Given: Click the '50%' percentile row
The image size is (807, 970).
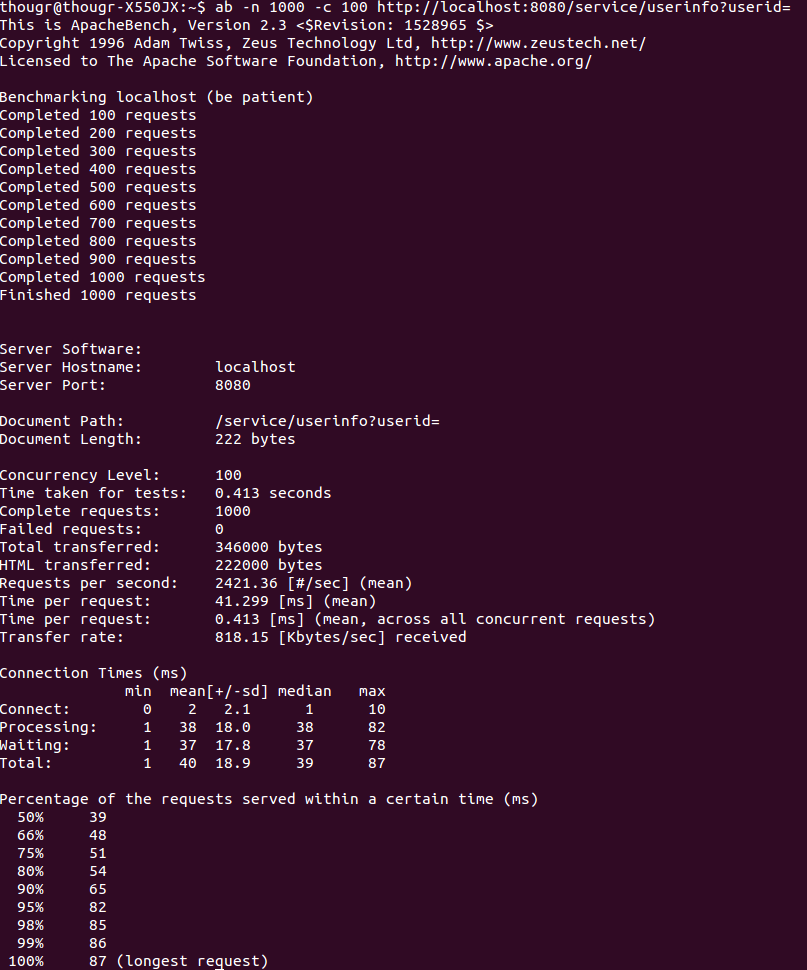Looking at the screenshot, I should pyautogui.click(x=62, y=817).
